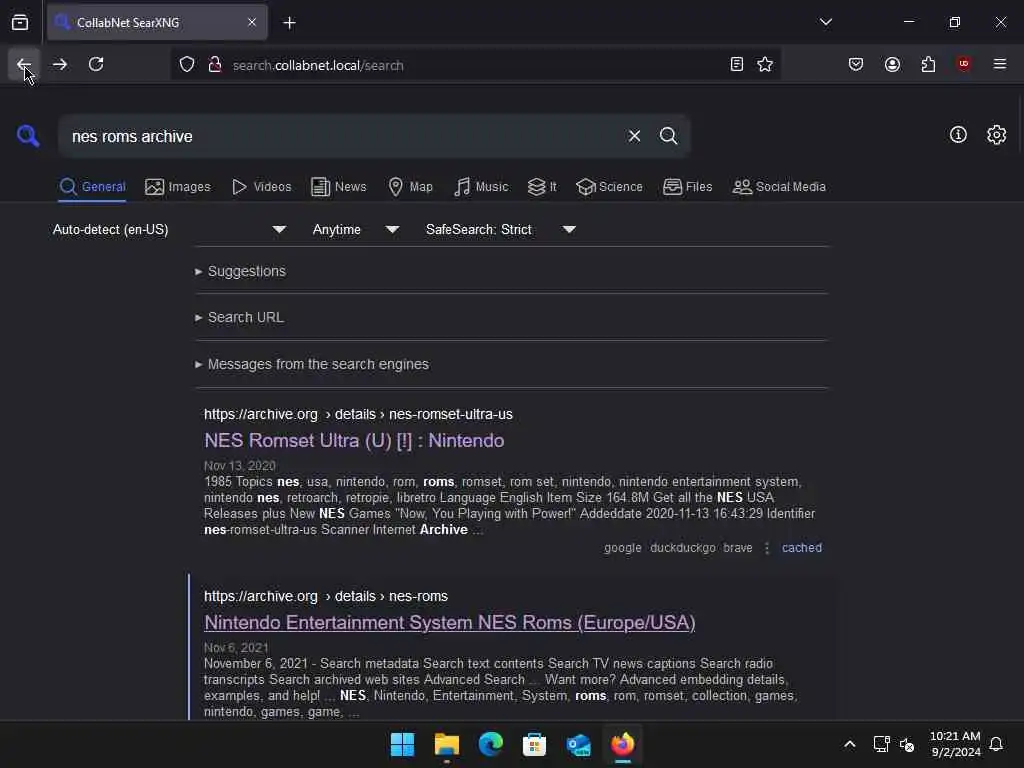Reload the current page

(x=96, y=65)
